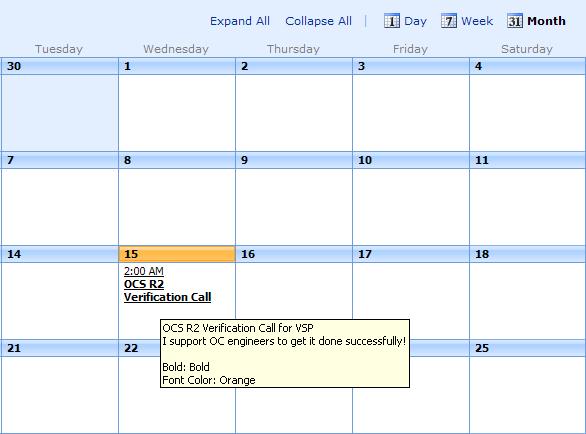Expand all calendar items

click(240, 21)
